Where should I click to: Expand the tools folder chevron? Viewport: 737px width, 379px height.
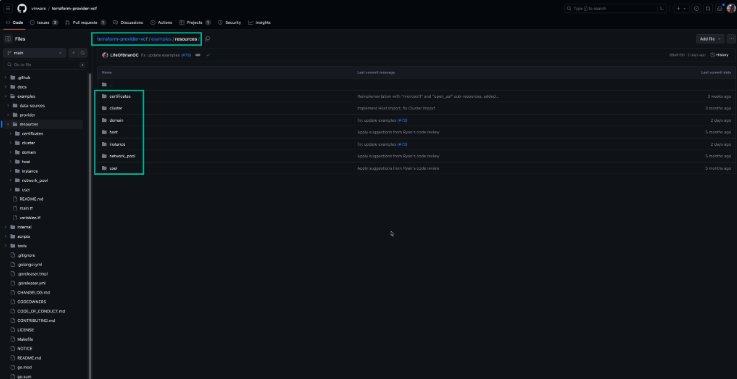point(6,246)
